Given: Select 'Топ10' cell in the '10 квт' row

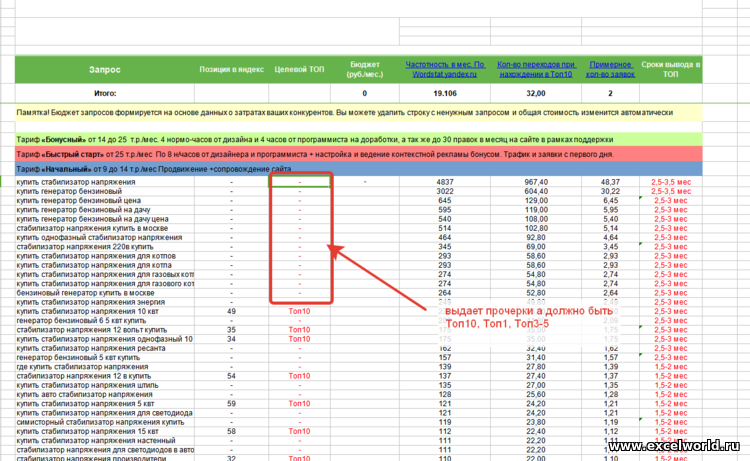Looking at the screenshot, I should tap(299, 311).
